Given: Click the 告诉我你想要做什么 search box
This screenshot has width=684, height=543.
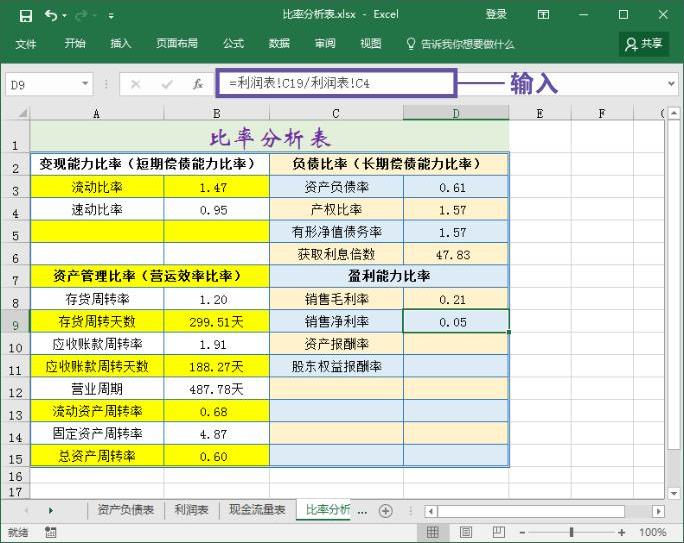Looking at the screenshot, I should pyautogui.click(x=460, y=44).
